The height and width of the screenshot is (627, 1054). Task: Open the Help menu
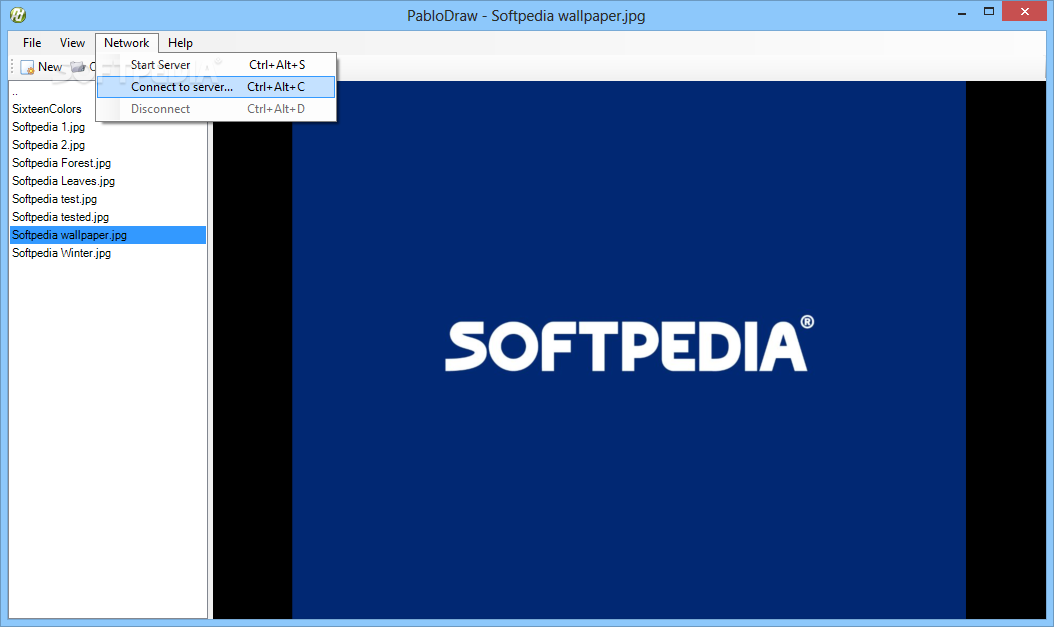pos(180,43)
